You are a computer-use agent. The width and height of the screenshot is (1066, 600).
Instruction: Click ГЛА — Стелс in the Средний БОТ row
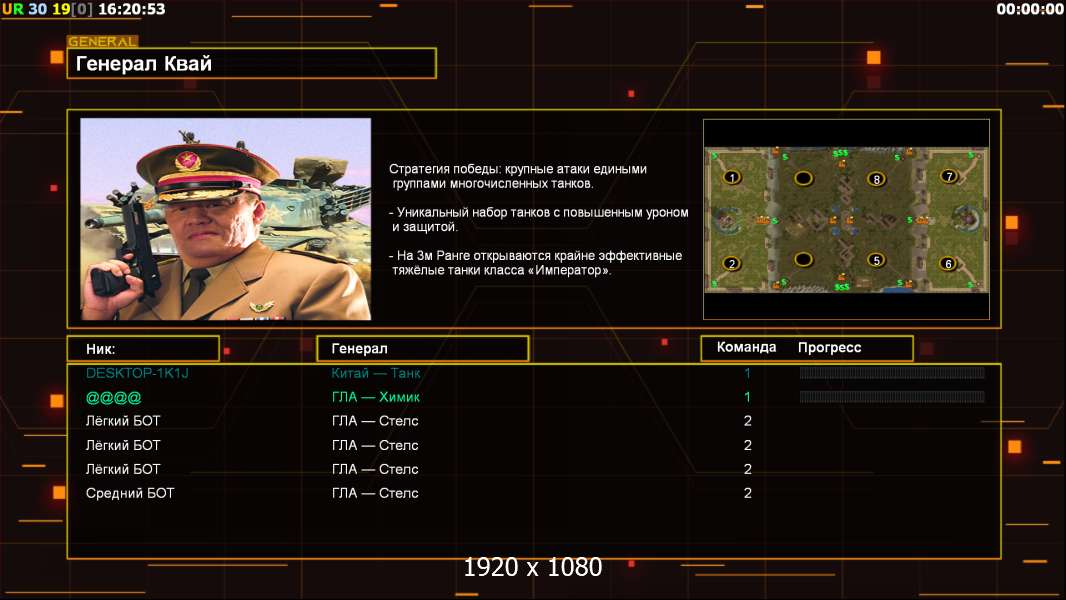click(x=375, y=493)
